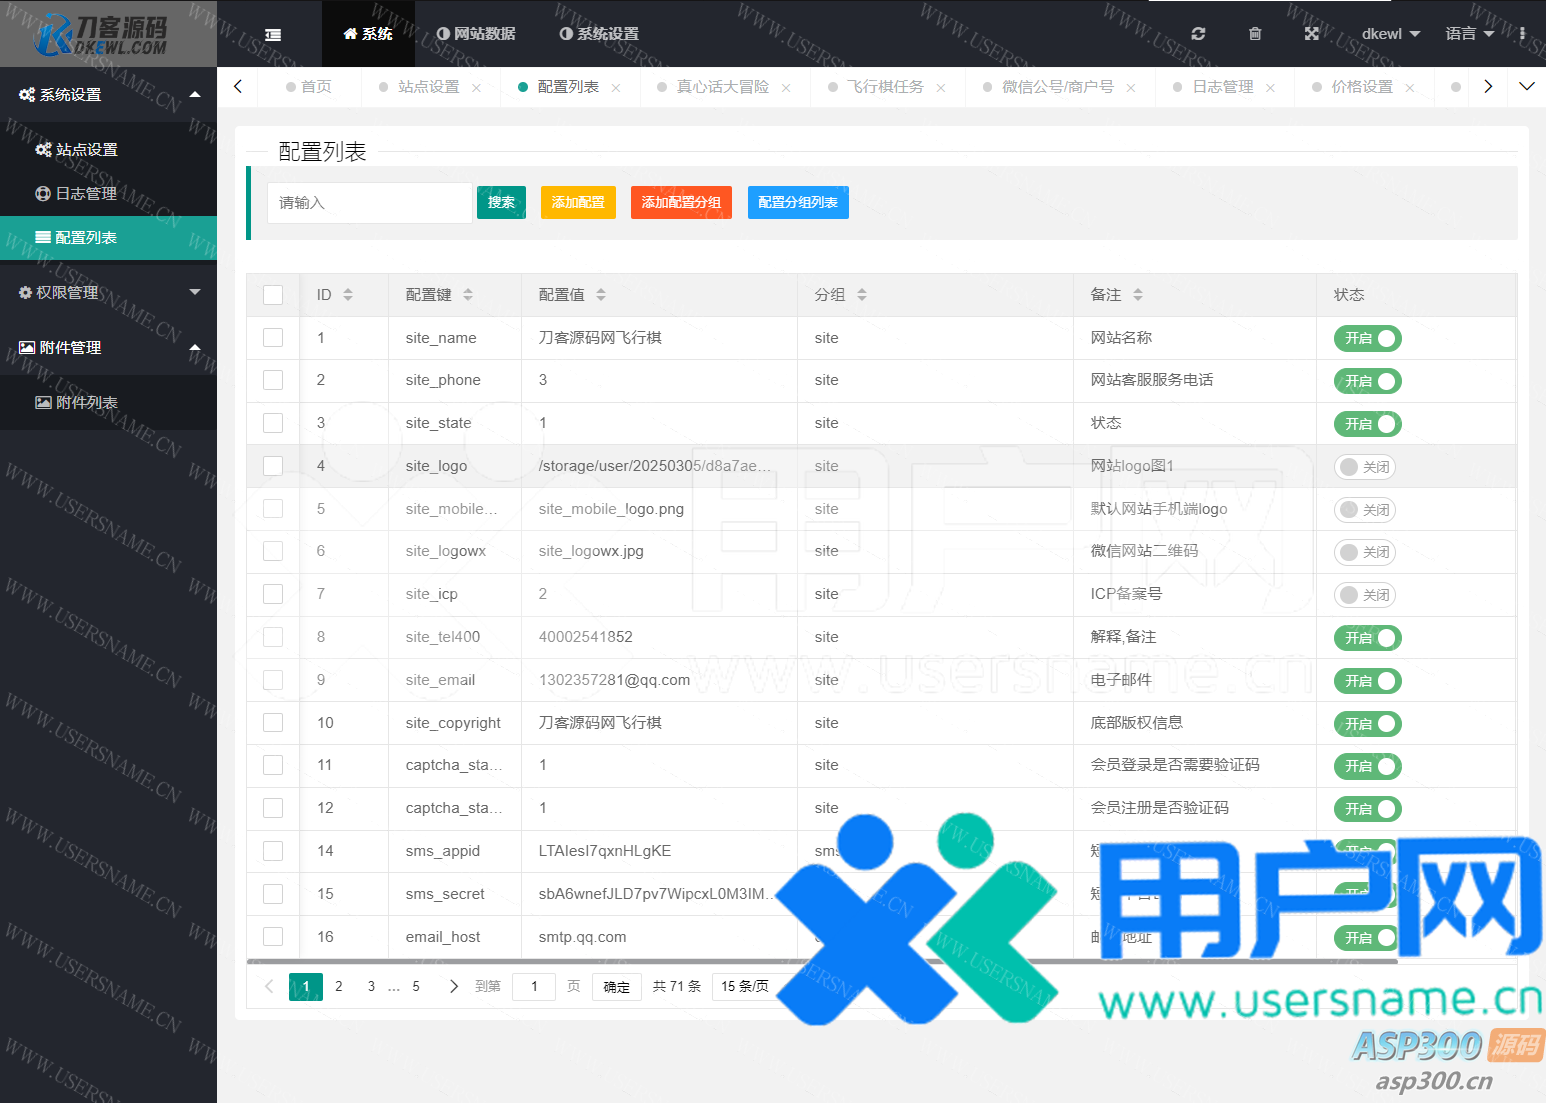Screen dimensions: 1546x1103
Task: Turn on the site_icp status switch
Action: click(1364, 595)
